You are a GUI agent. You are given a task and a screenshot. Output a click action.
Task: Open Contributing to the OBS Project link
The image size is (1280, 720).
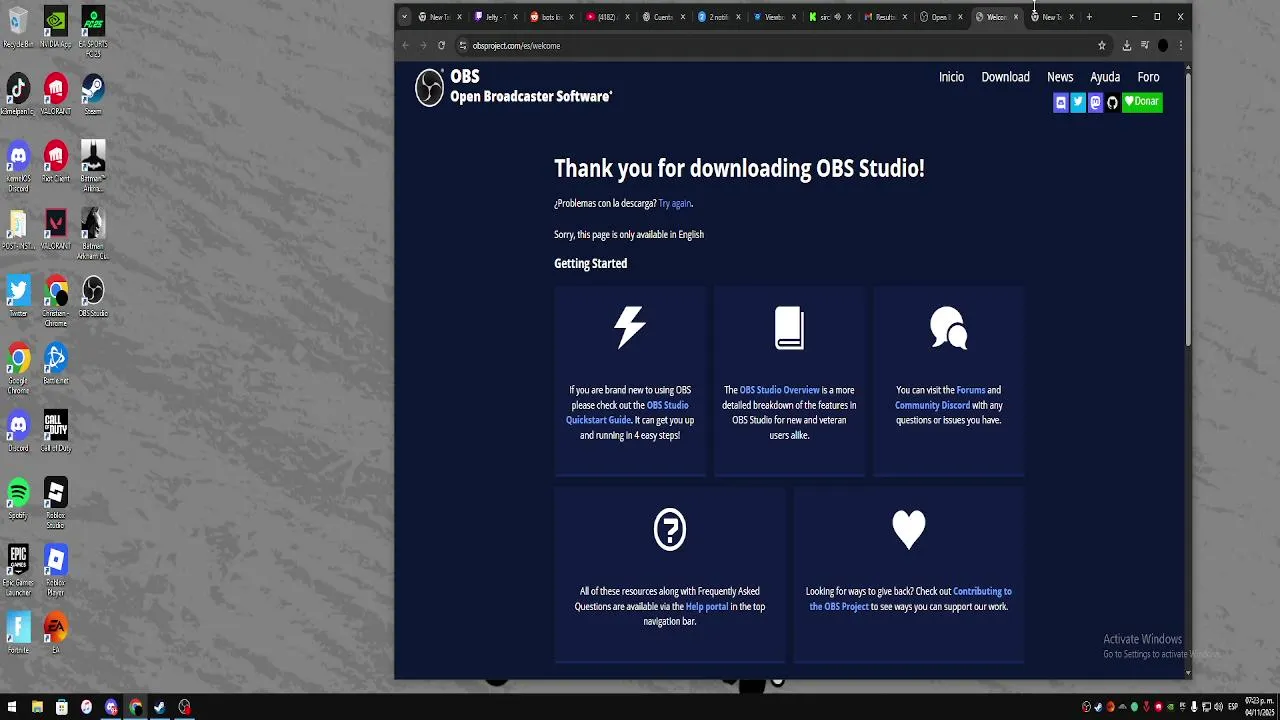tap(910, 599)
